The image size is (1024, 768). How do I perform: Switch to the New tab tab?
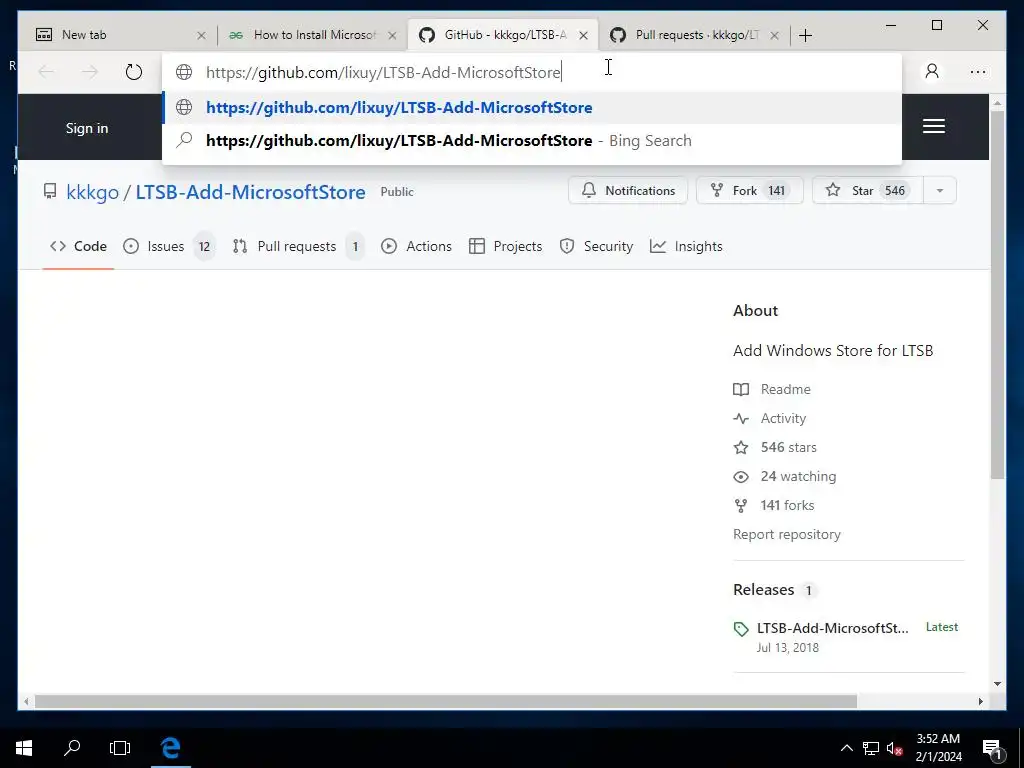(118, 35)
